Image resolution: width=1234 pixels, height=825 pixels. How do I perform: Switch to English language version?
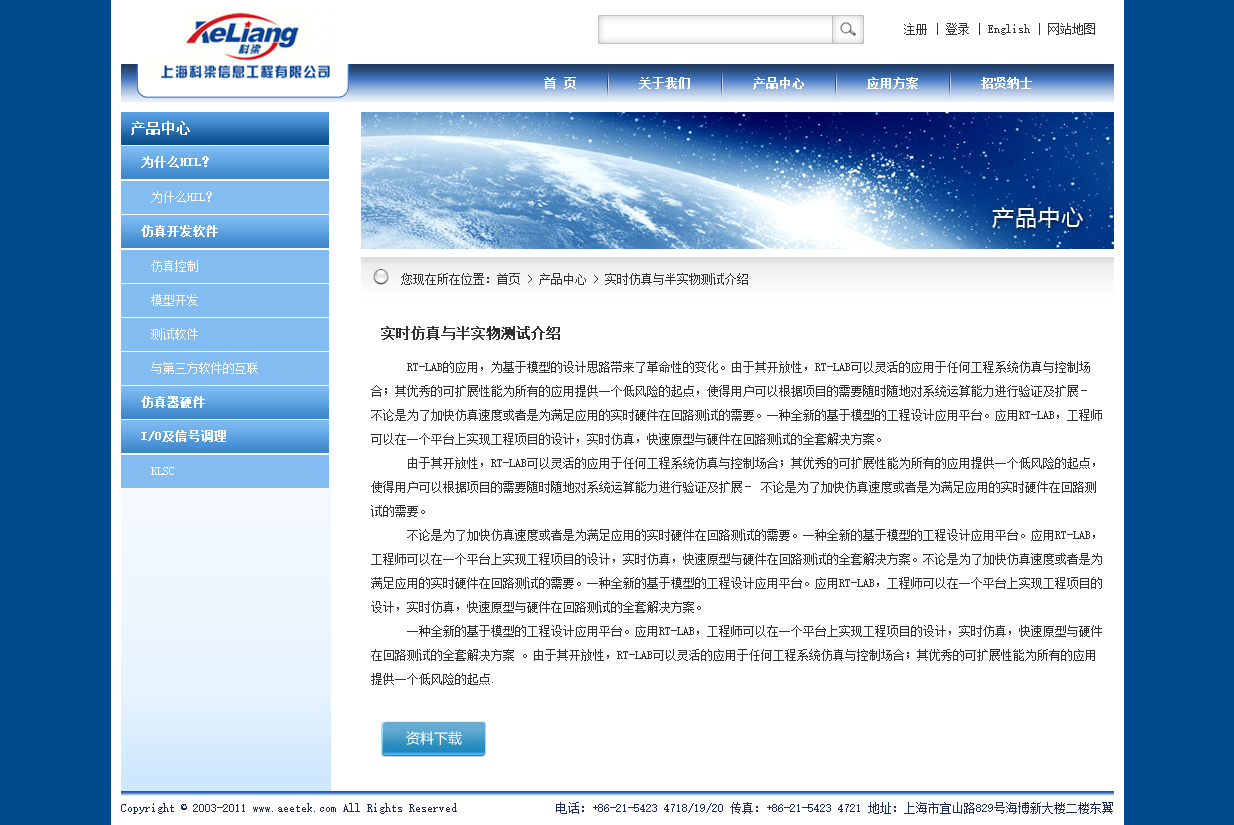pyautogui.click(x=1008, y=30)
